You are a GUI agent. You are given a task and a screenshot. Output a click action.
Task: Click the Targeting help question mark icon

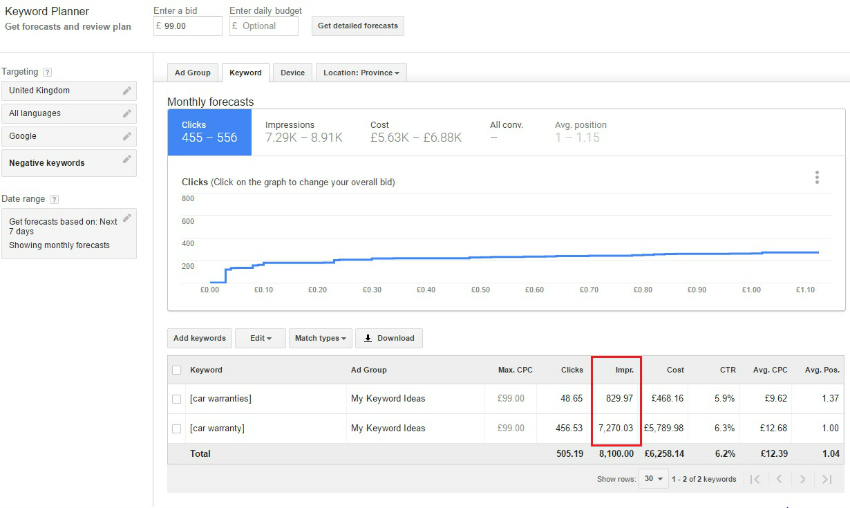pyautogui.click(x=48, y=72)
